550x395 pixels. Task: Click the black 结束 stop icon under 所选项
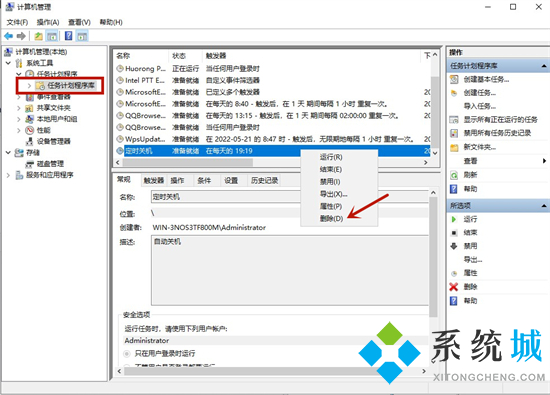pos(454,233)
